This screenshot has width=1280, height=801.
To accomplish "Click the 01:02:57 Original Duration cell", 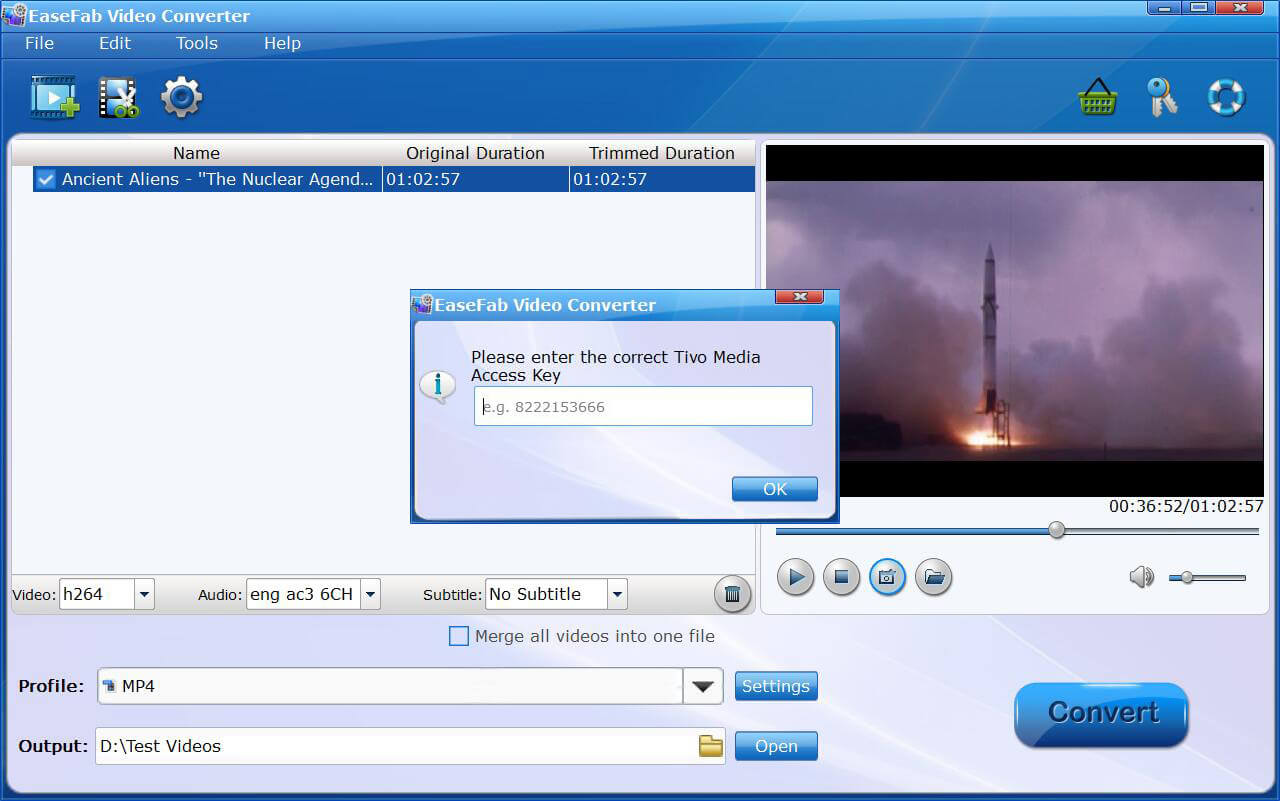I will (x=476, y=179).
